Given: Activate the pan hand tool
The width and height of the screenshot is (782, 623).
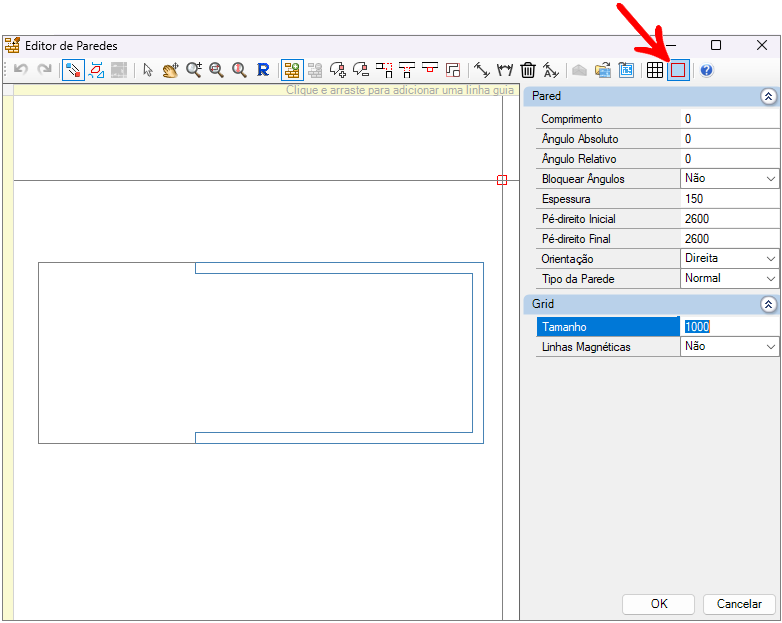Looking at the screenshot, I should coord(170,70).
